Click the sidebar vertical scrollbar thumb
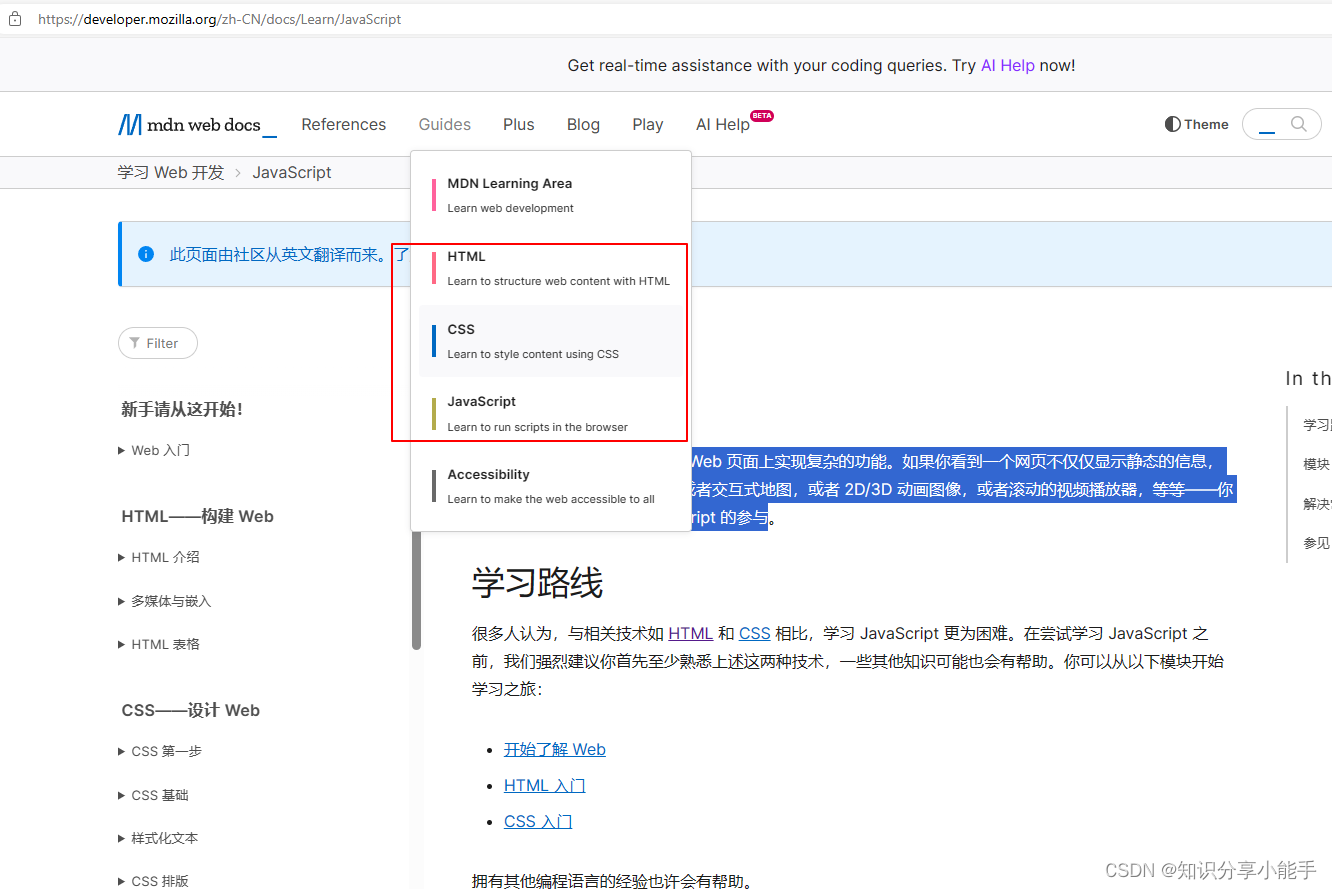Image resolution: width=1332 pixels, height=889 pixels. pos(416,590)
